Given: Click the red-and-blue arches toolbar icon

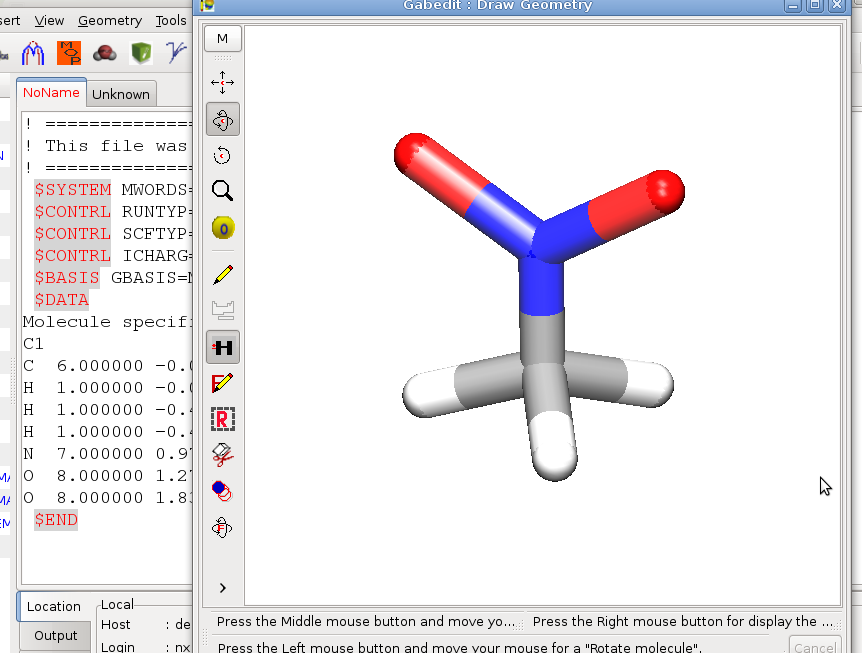Looking at the screenshot, I should pos(33,52).
